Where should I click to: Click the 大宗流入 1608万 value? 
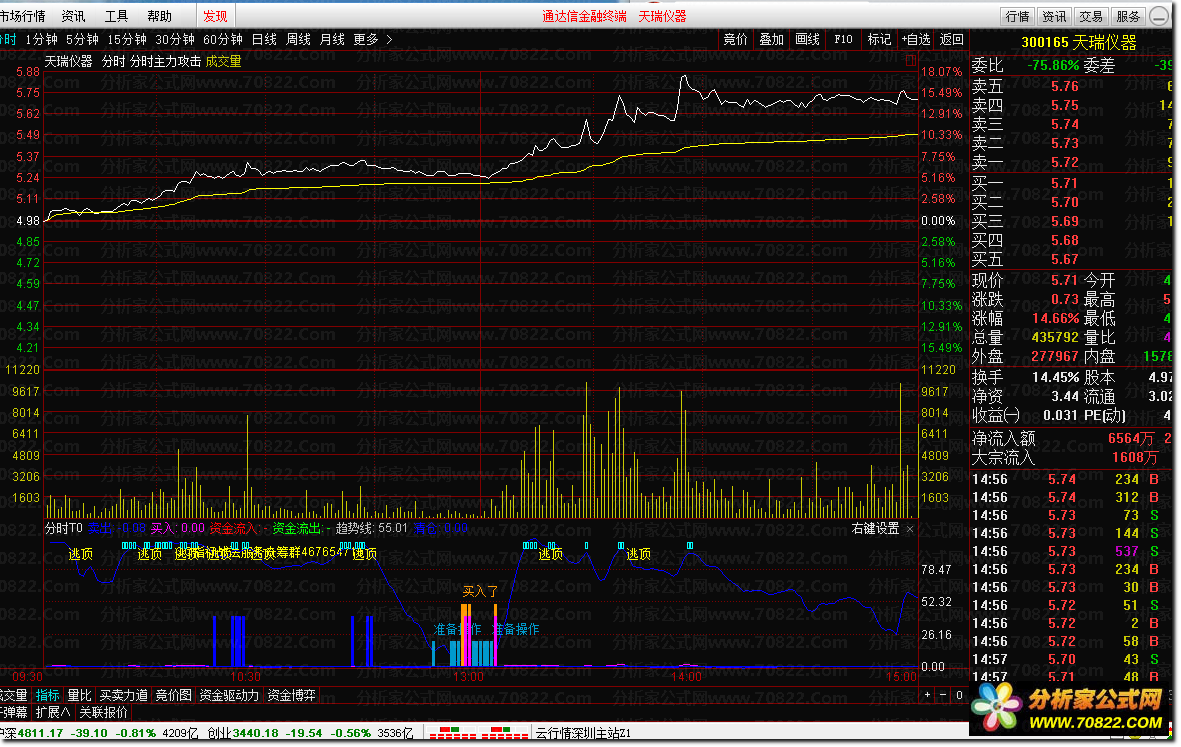coord(1135,457)
